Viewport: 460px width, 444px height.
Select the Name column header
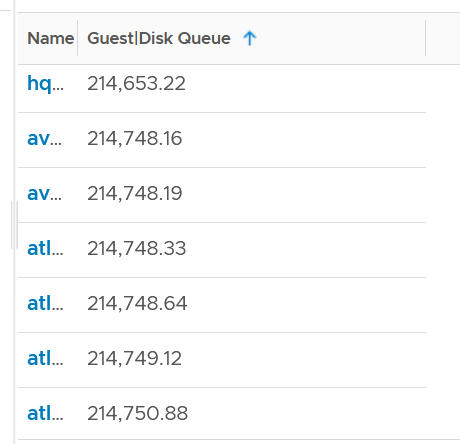[51, 38]
